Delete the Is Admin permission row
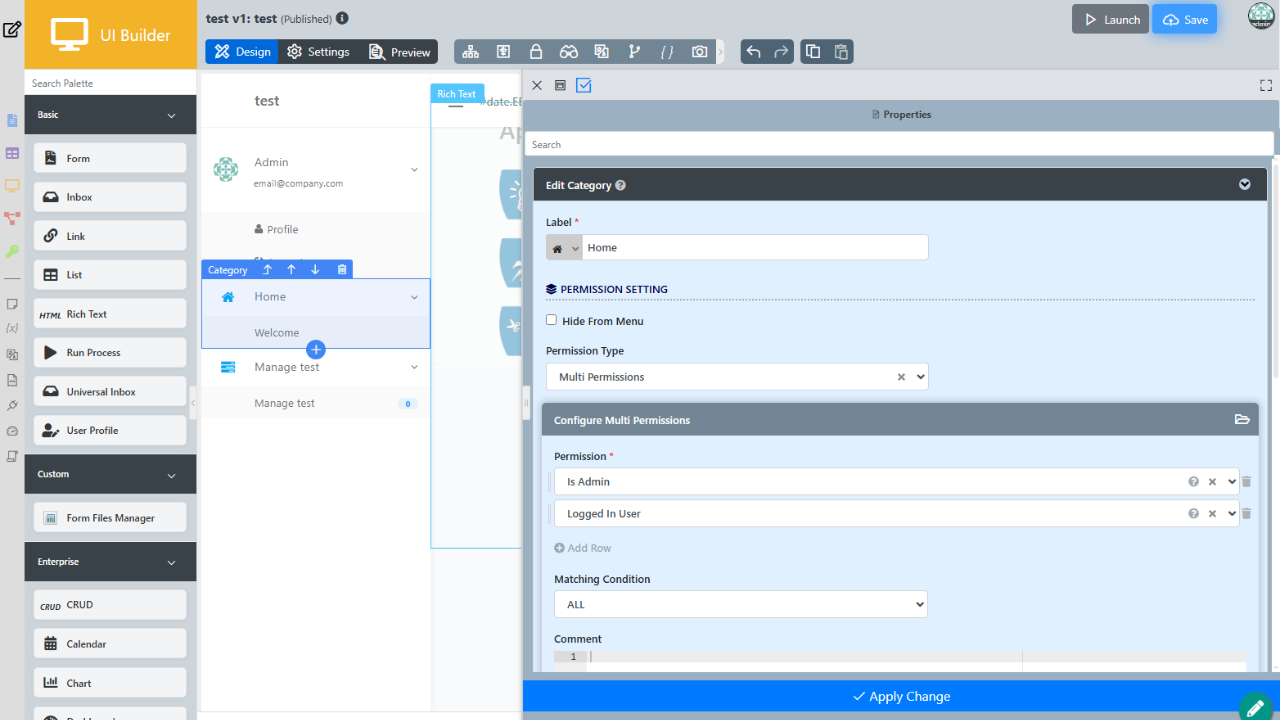Image resolution: width=1280 pixels, height=720 pixels. click(1246, 482)
